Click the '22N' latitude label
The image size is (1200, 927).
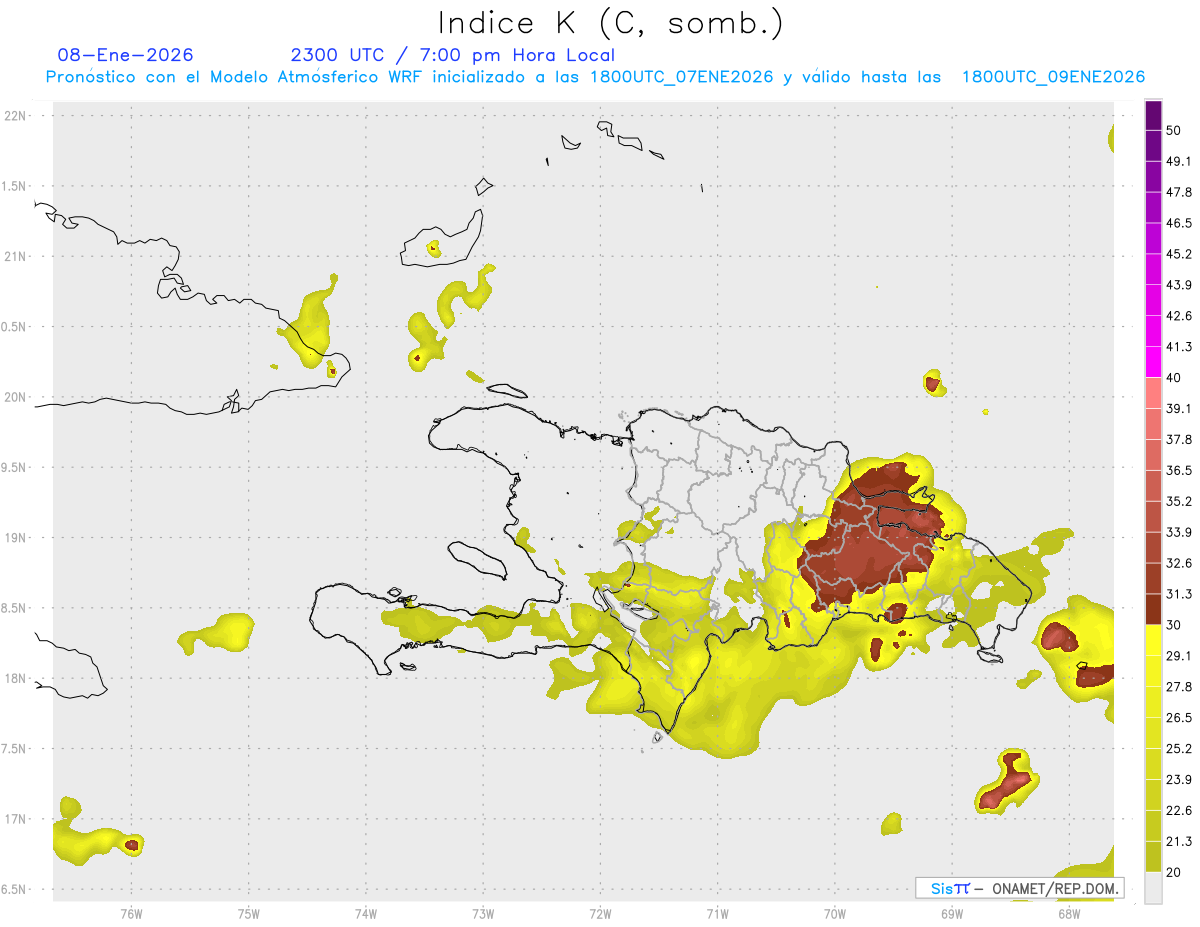pyautogui.click(x=17, y=115)
